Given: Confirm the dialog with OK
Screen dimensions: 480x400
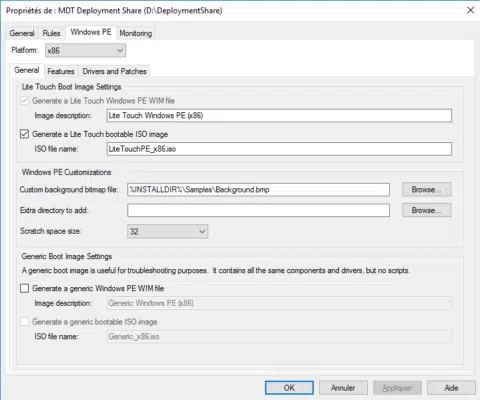Looking at the screenshot, I should click(289, 388).
